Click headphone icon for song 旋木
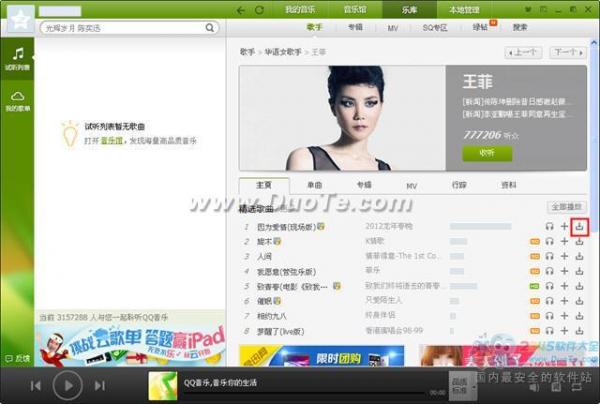600x404 pixels. coord(549,241)
